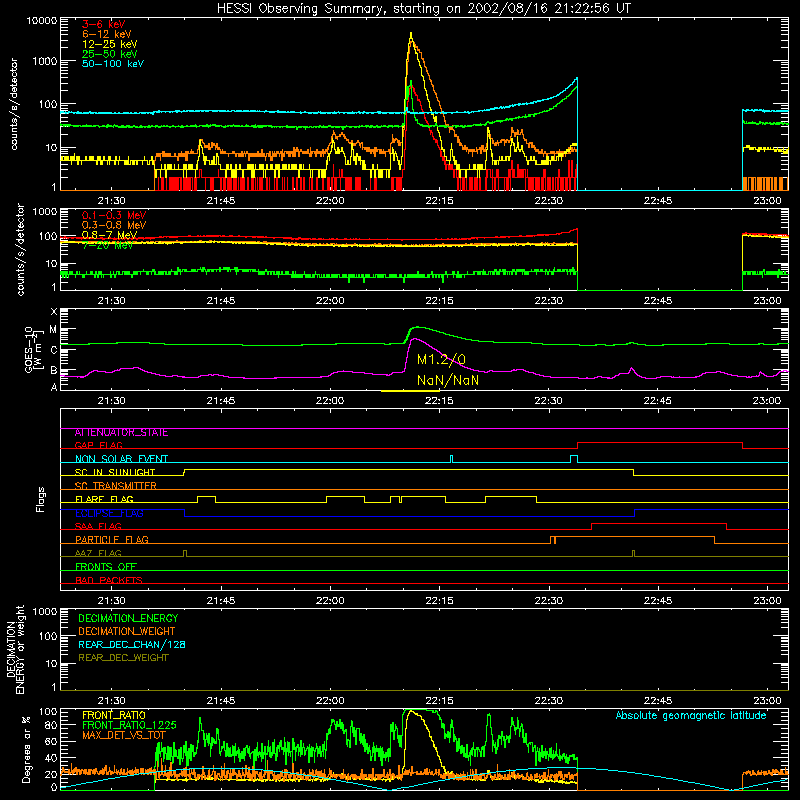Click the Degrees or % axis label

26,749
